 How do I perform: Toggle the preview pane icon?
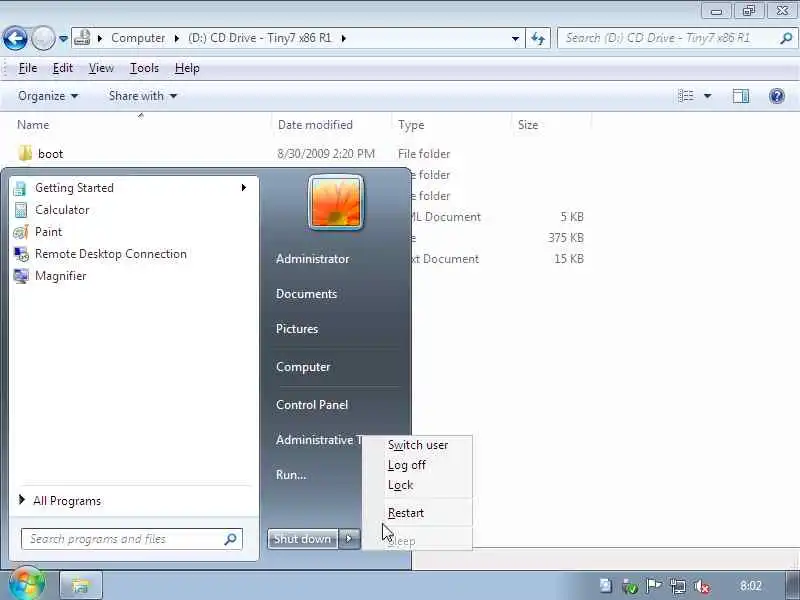(741, 96)
